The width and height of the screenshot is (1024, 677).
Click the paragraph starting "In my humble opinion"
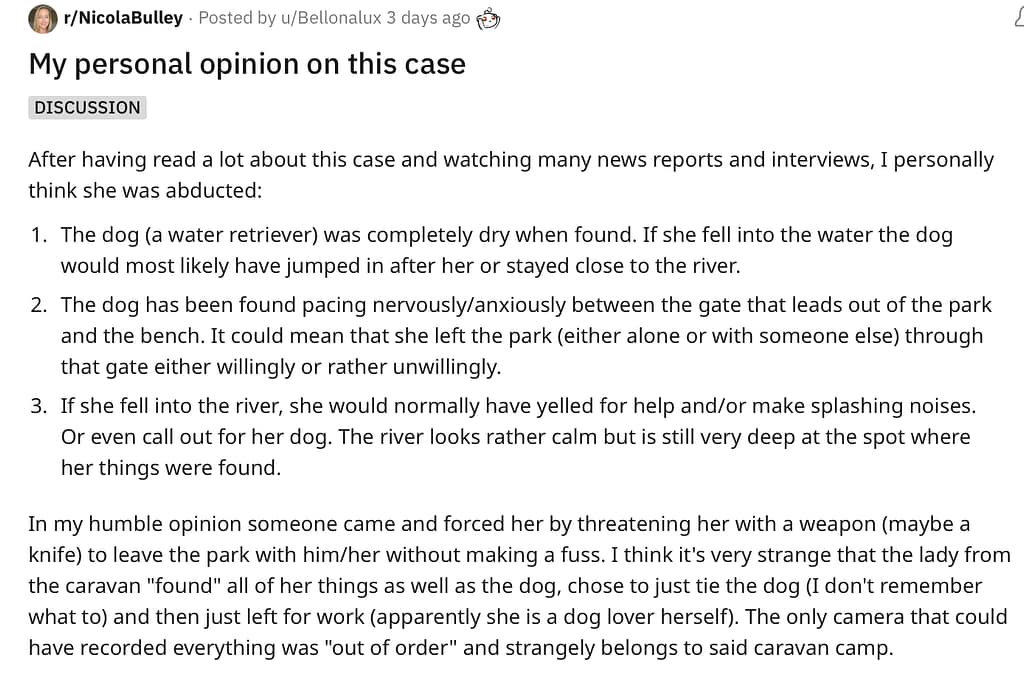[518, 586]
